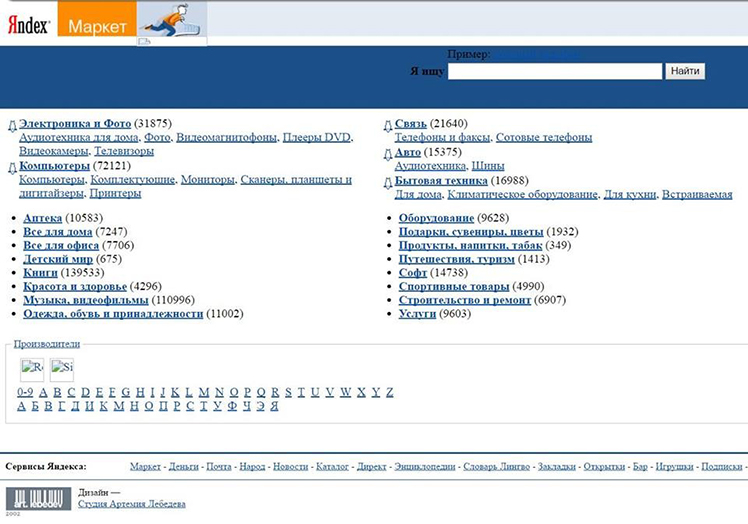Screen dimensions: 748x524
Task: Open Маркет in the footer services
Action: [x=145, y=467]
